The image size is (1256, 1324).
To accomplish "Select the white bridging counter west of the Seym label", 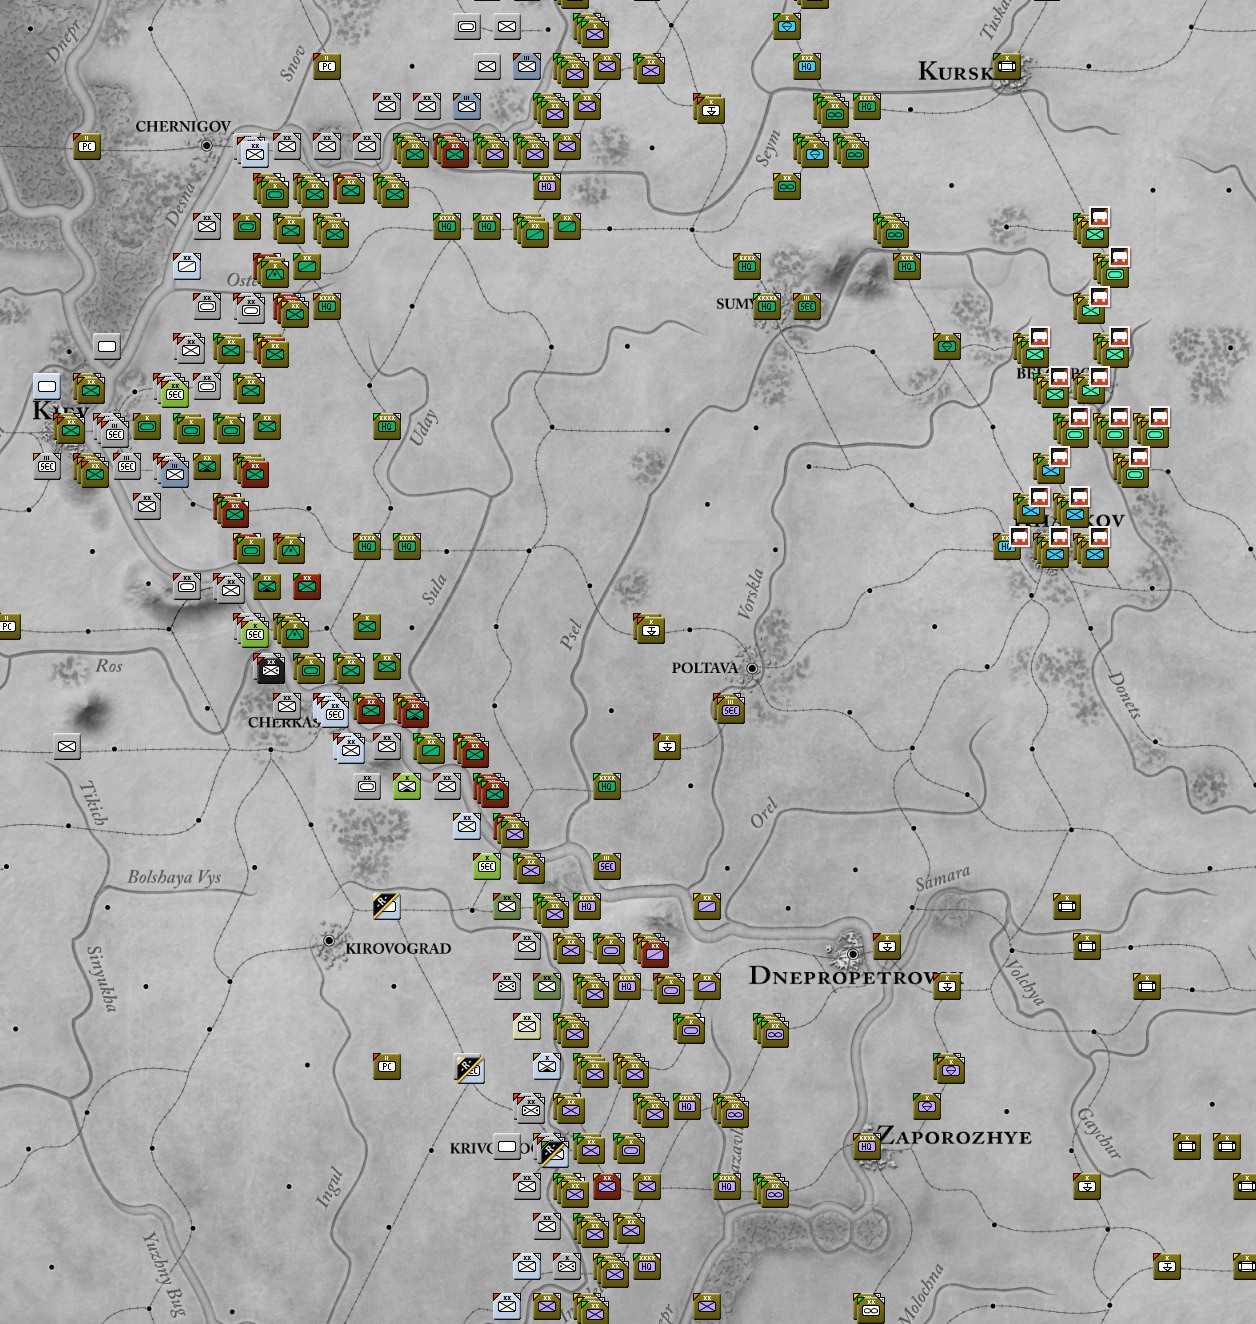I will (711, 109).
